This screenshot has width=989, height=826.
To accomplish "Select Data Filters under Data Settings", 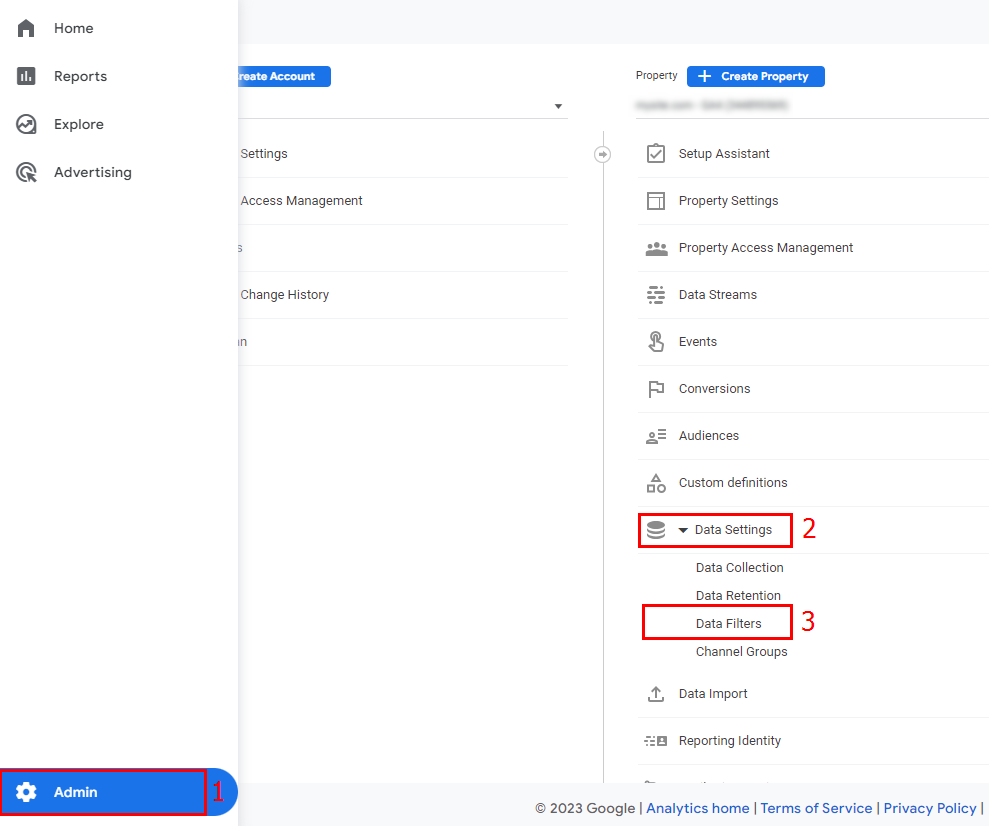I will pos(729,624).
